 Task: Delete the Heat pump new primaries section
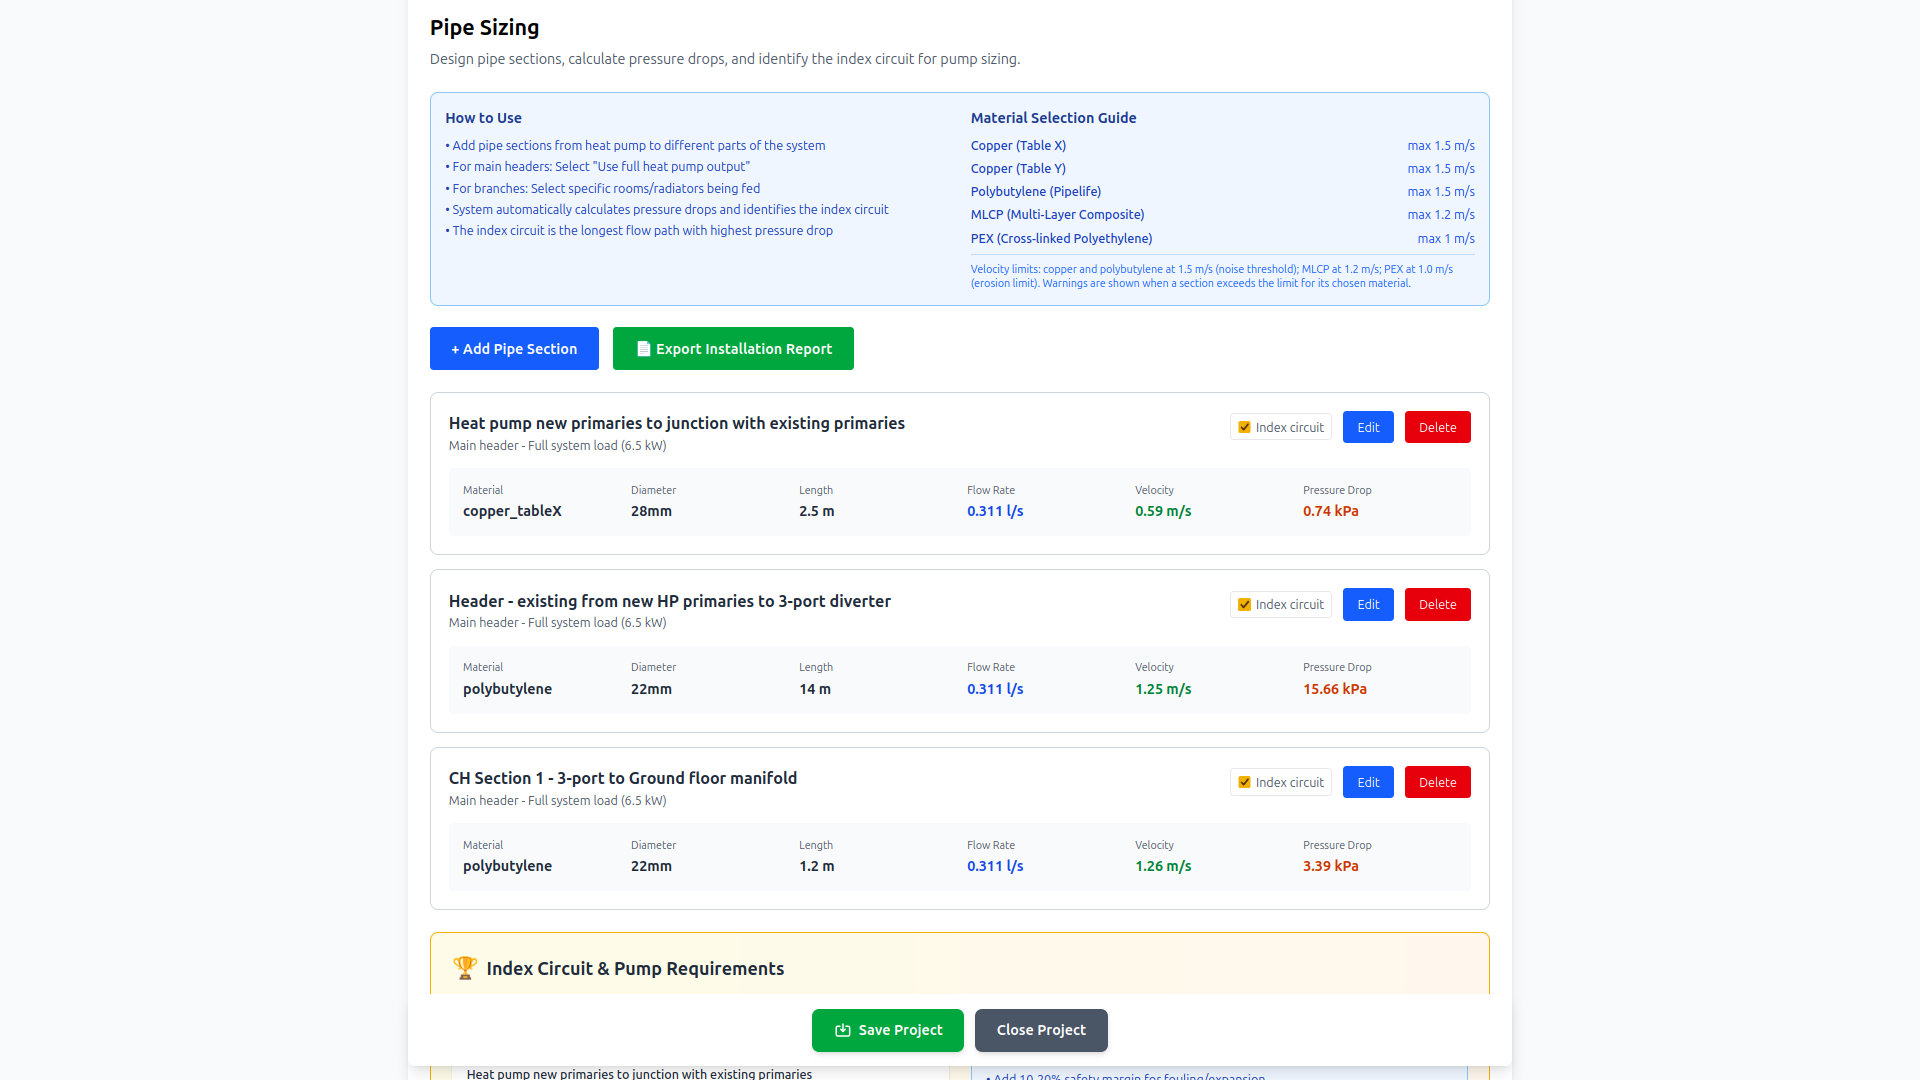1437,427
